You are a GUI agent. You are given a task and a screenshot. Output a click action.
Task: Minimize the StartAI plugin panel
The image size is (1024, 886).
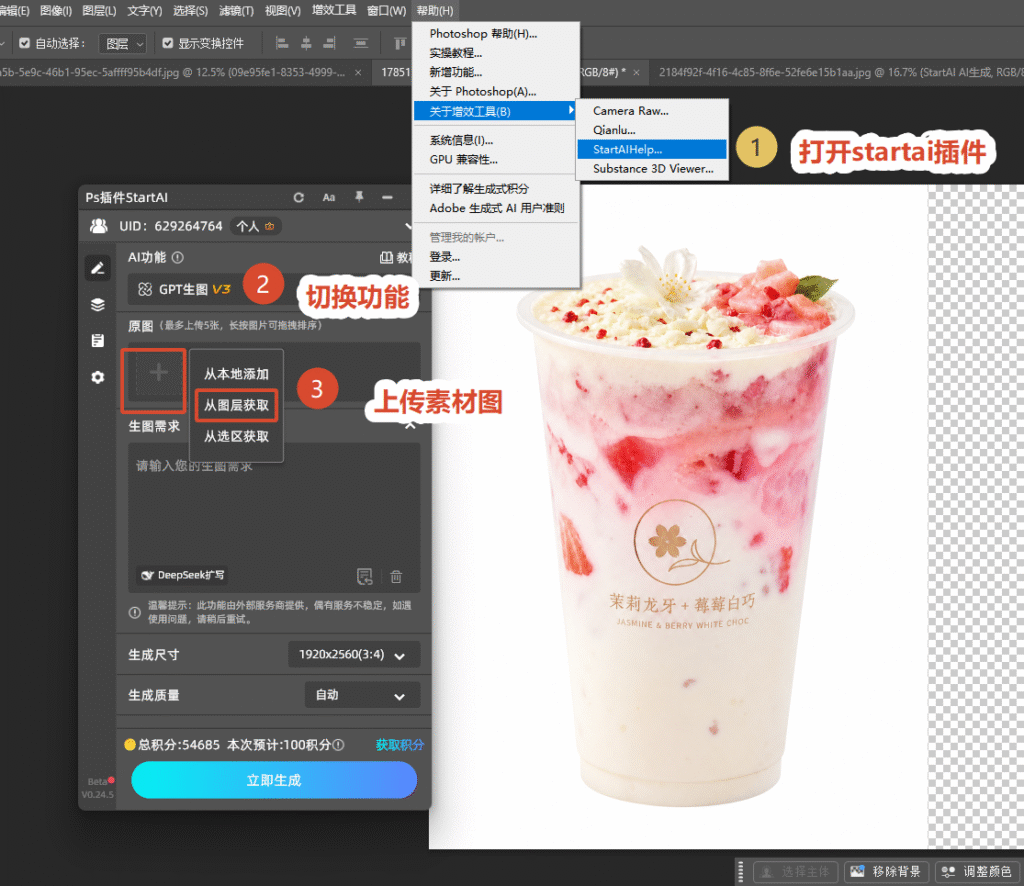pyautogui.click(x=387, y=197)
